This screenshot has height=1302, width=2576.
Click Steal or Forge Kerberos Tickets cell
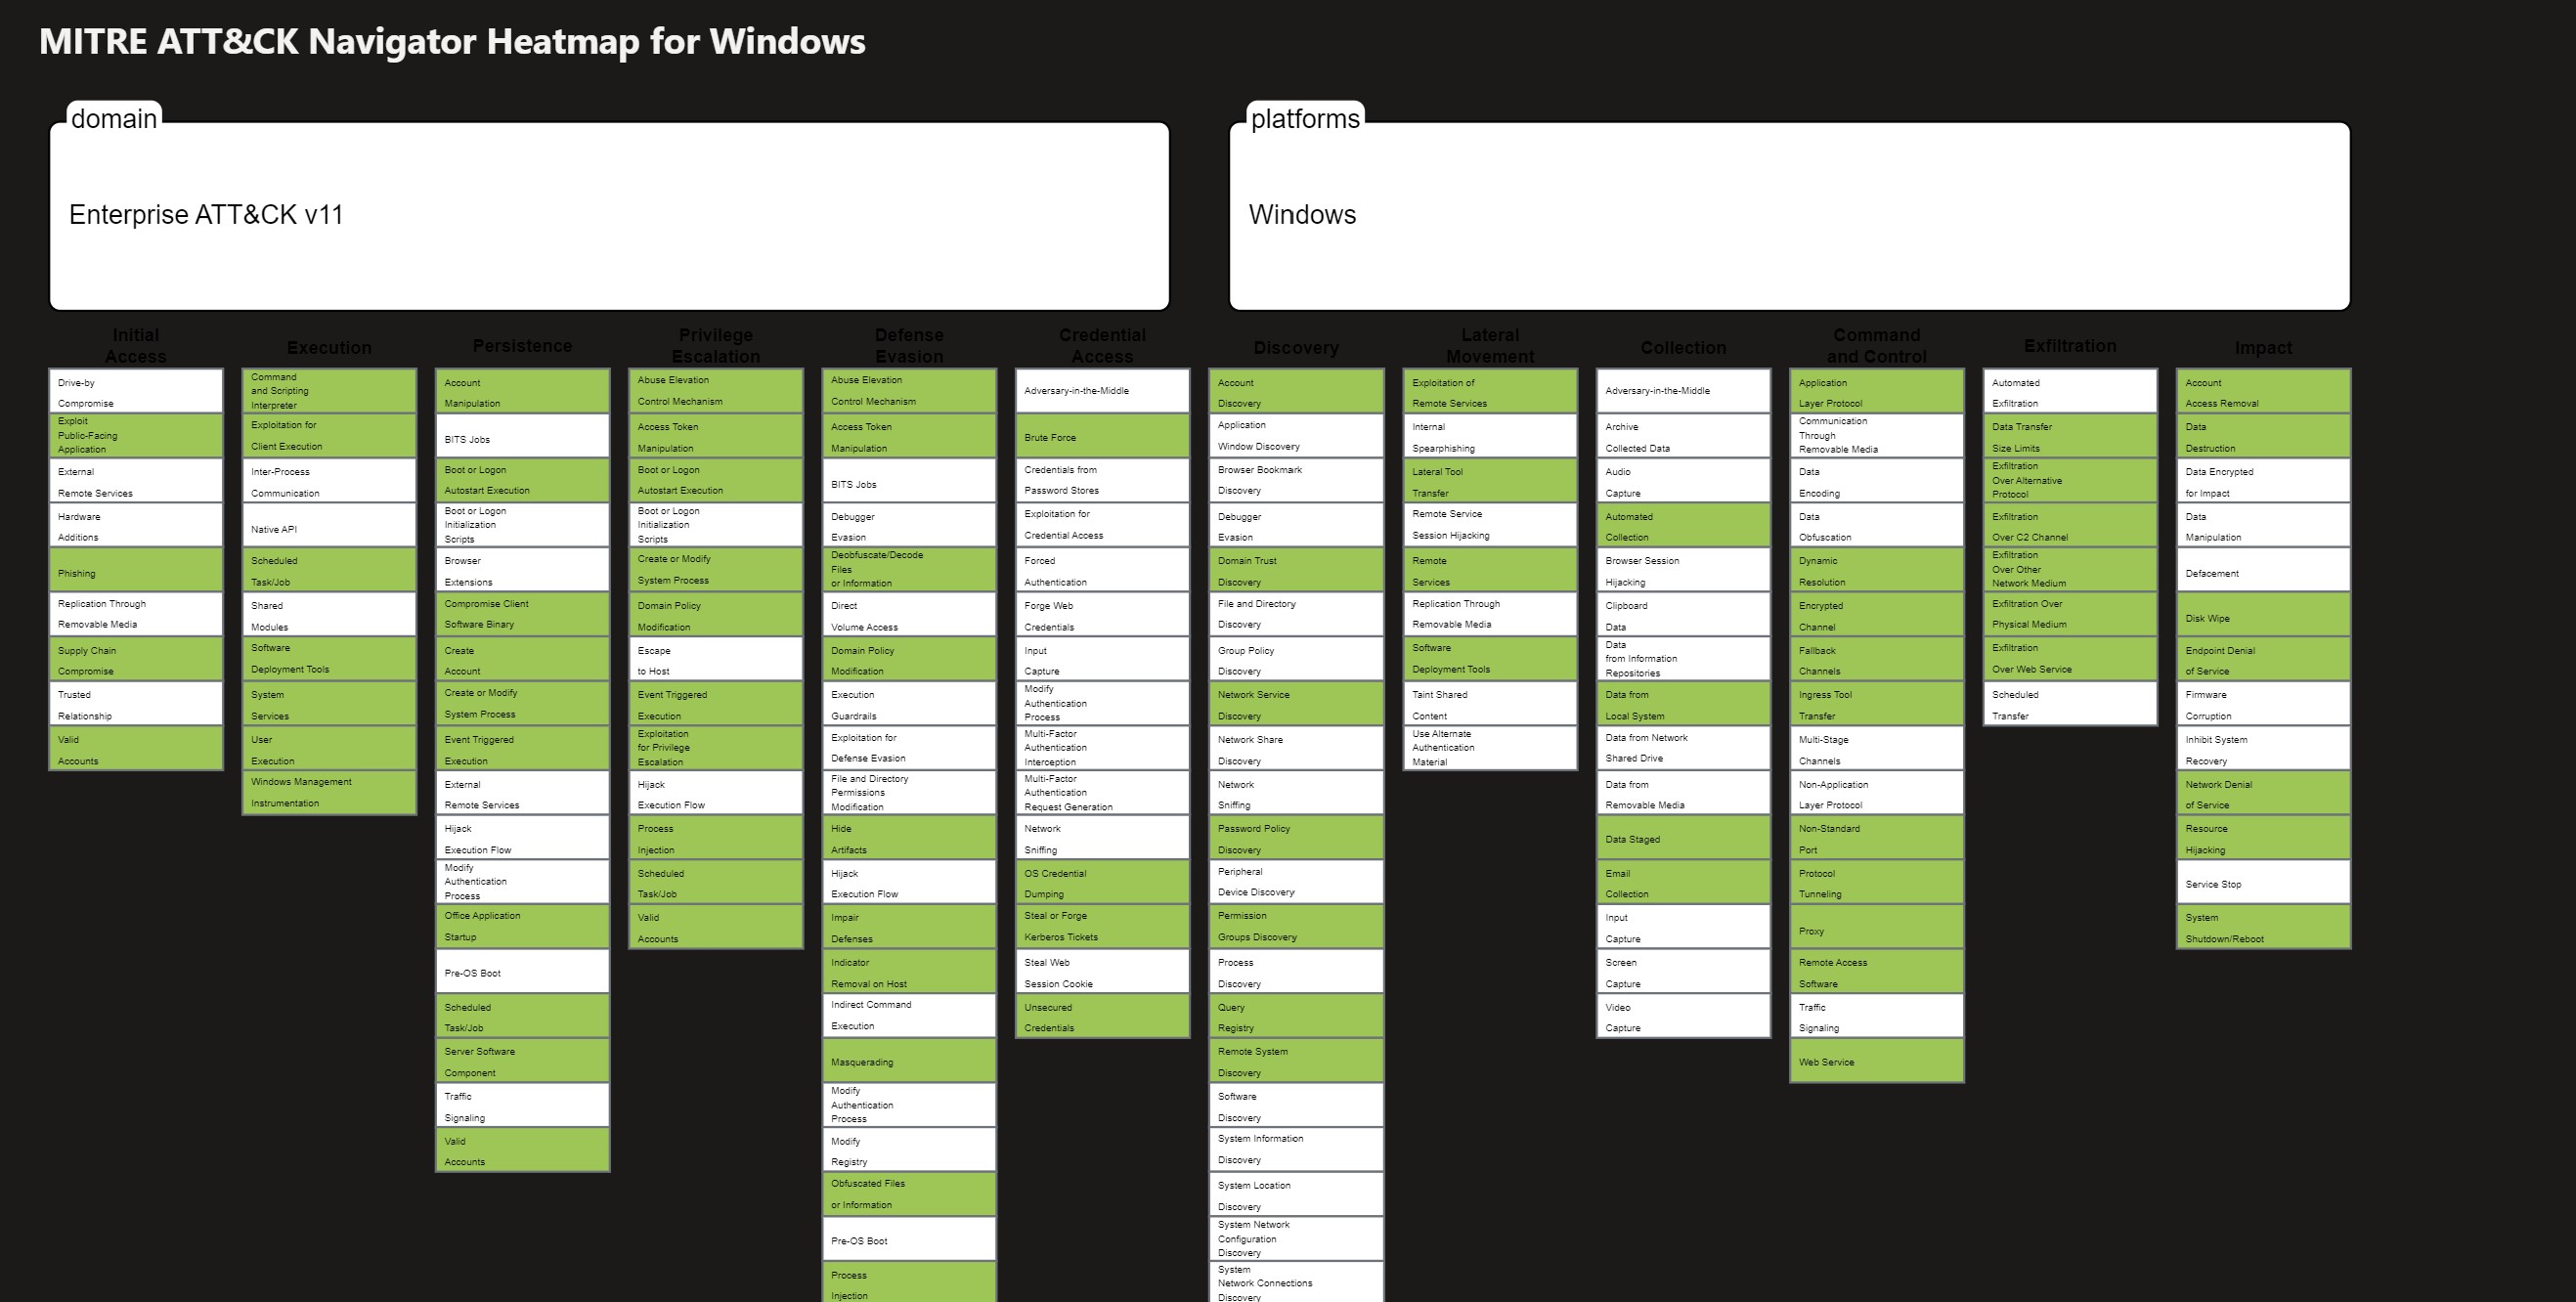pyautogui.click(x=1103, y=927)
